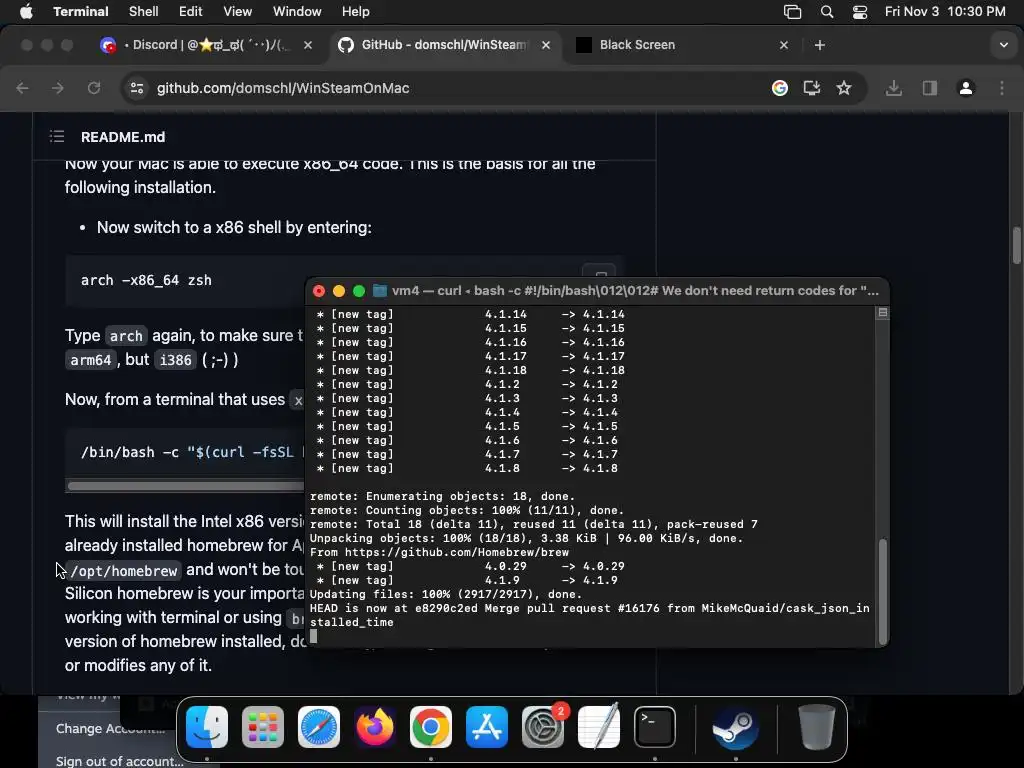Open the Trash from the Dock
Image resolution: width=1024 pixels, height=768 pixels.
816,727
